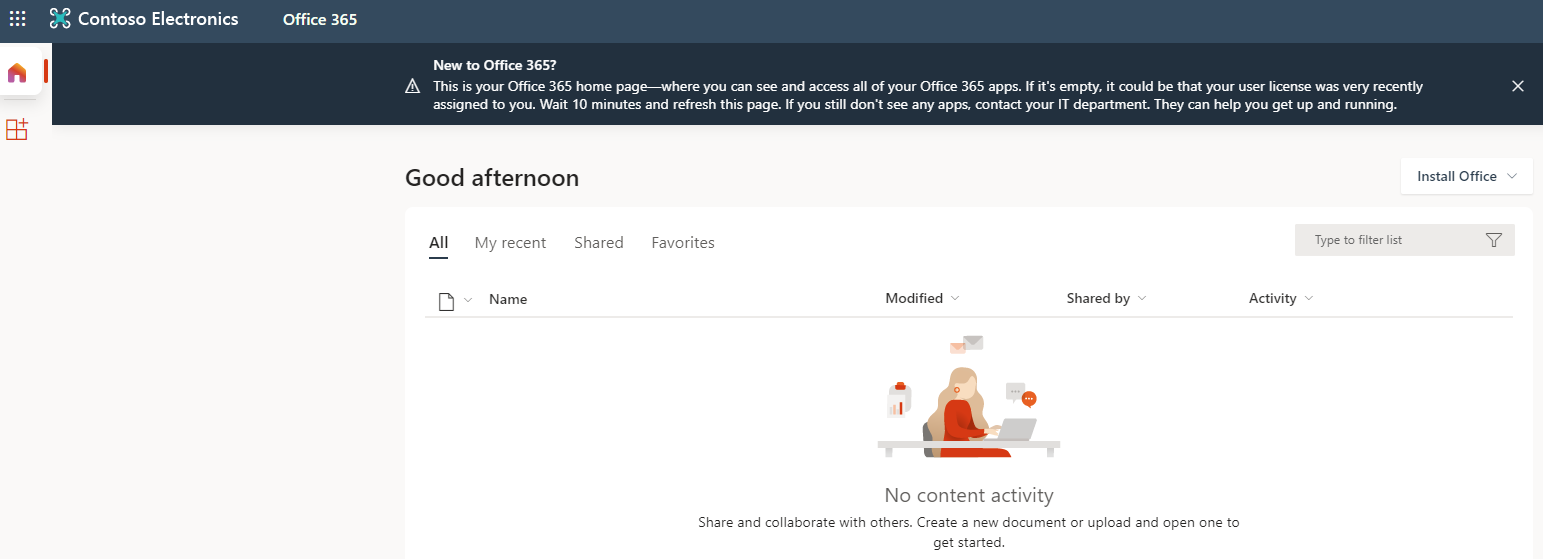Switch to the All tab

pos(438,243)
